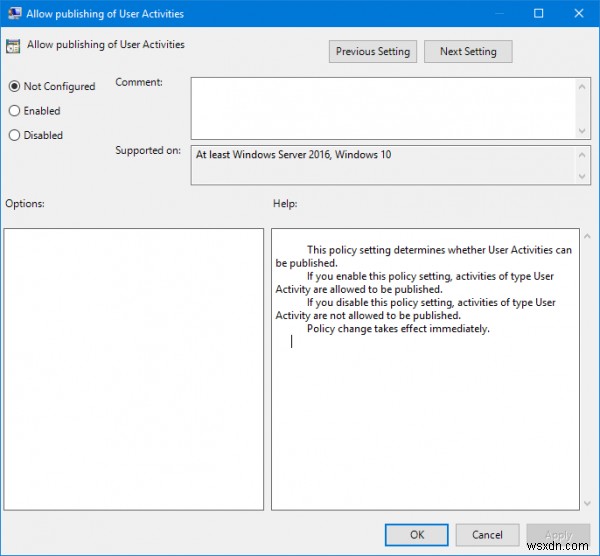Confirm with the OK button
This screenshot has width=600, height=556.
tap(416, 535)
